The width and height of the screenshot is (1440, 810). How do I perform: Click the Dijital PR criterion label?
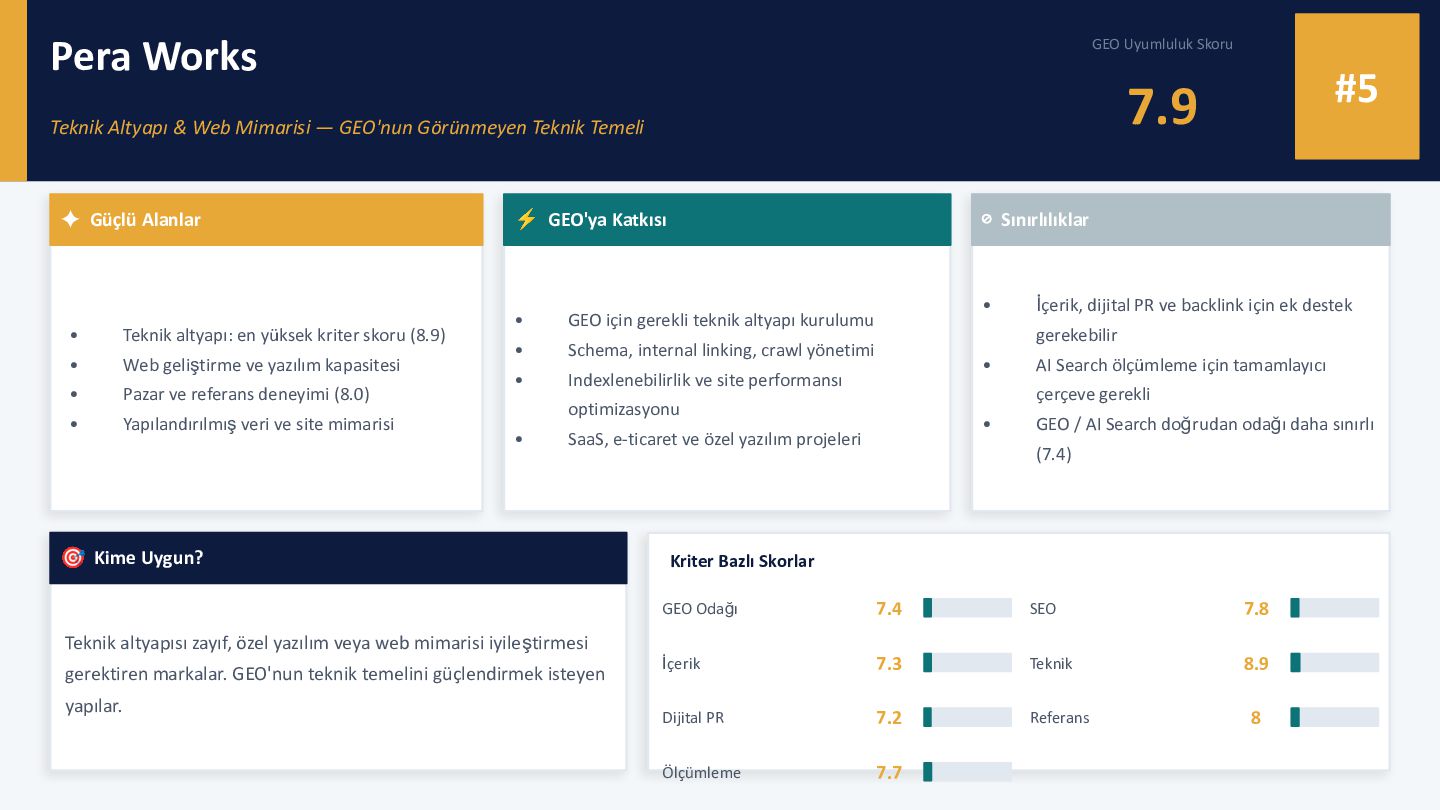693,717
